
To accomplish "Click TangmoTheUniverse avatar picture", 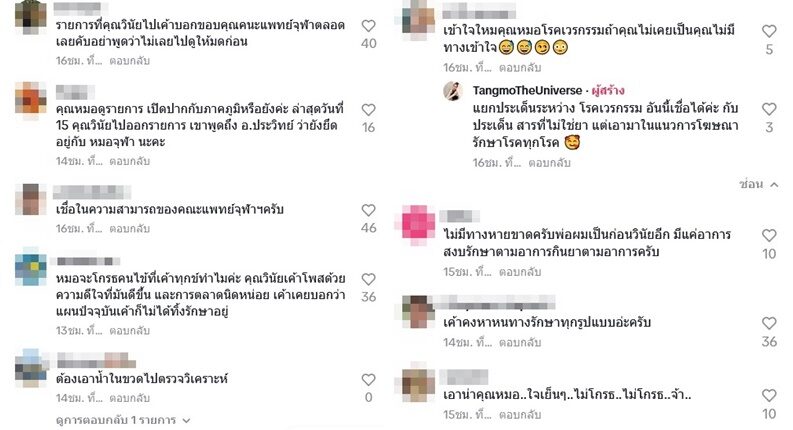I will pos(453,92).
